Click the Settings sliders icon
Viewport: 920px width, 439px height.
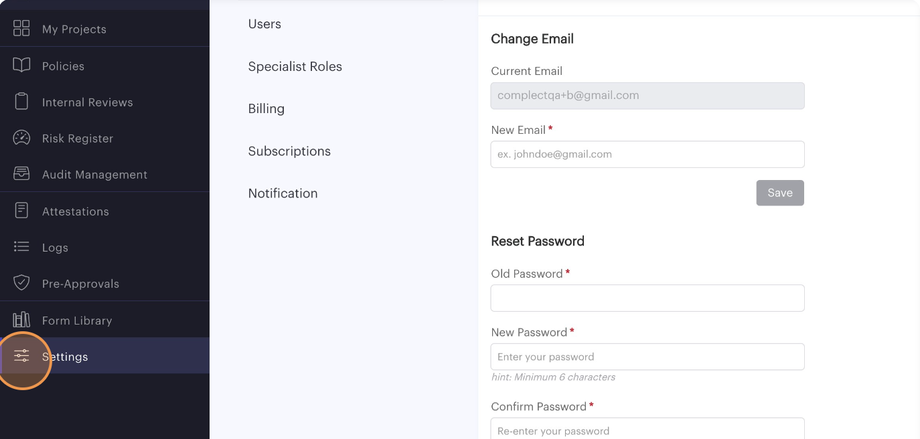[21, 356]
